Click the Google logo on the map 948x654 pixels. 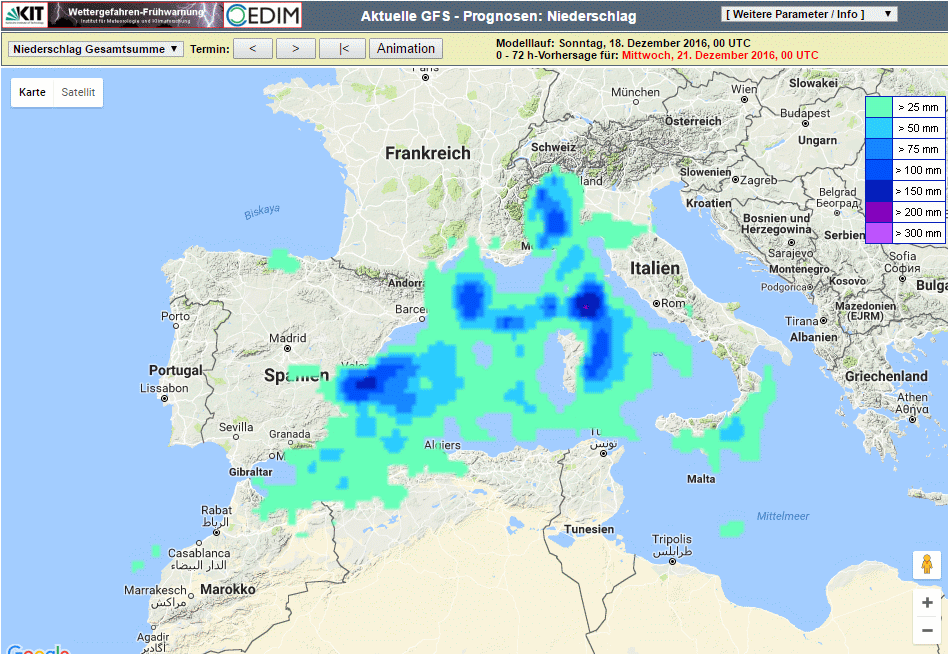tap(39, 649)
